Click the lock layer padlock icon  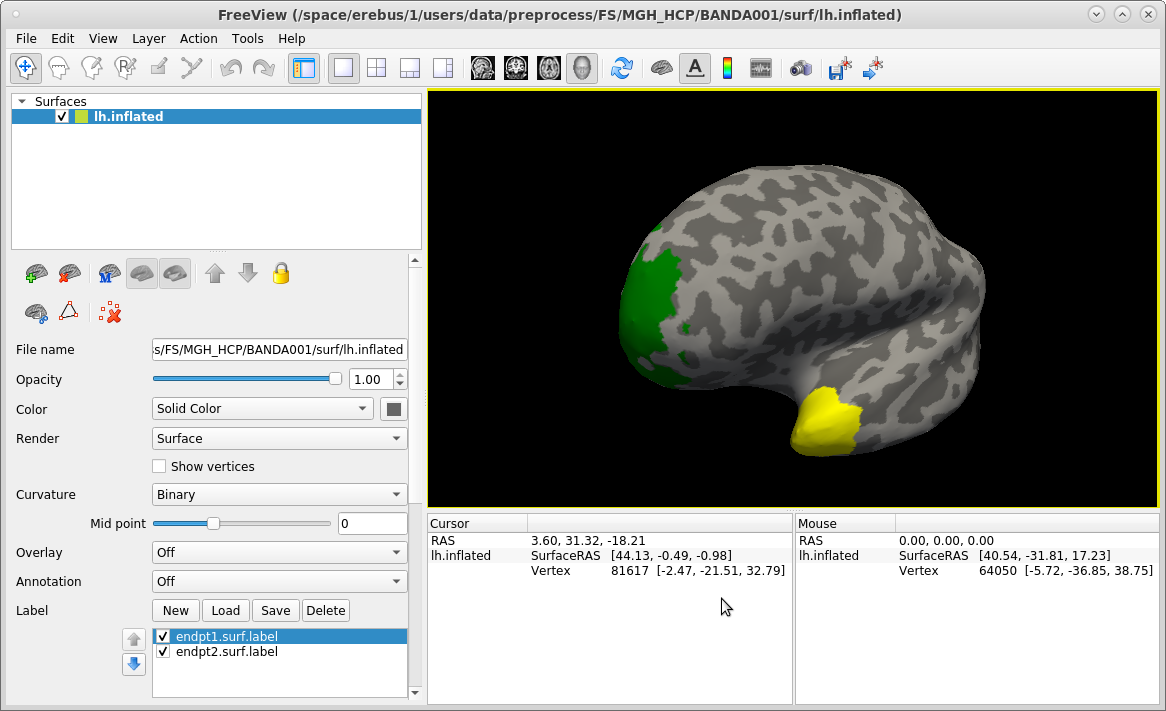(281, 274)
